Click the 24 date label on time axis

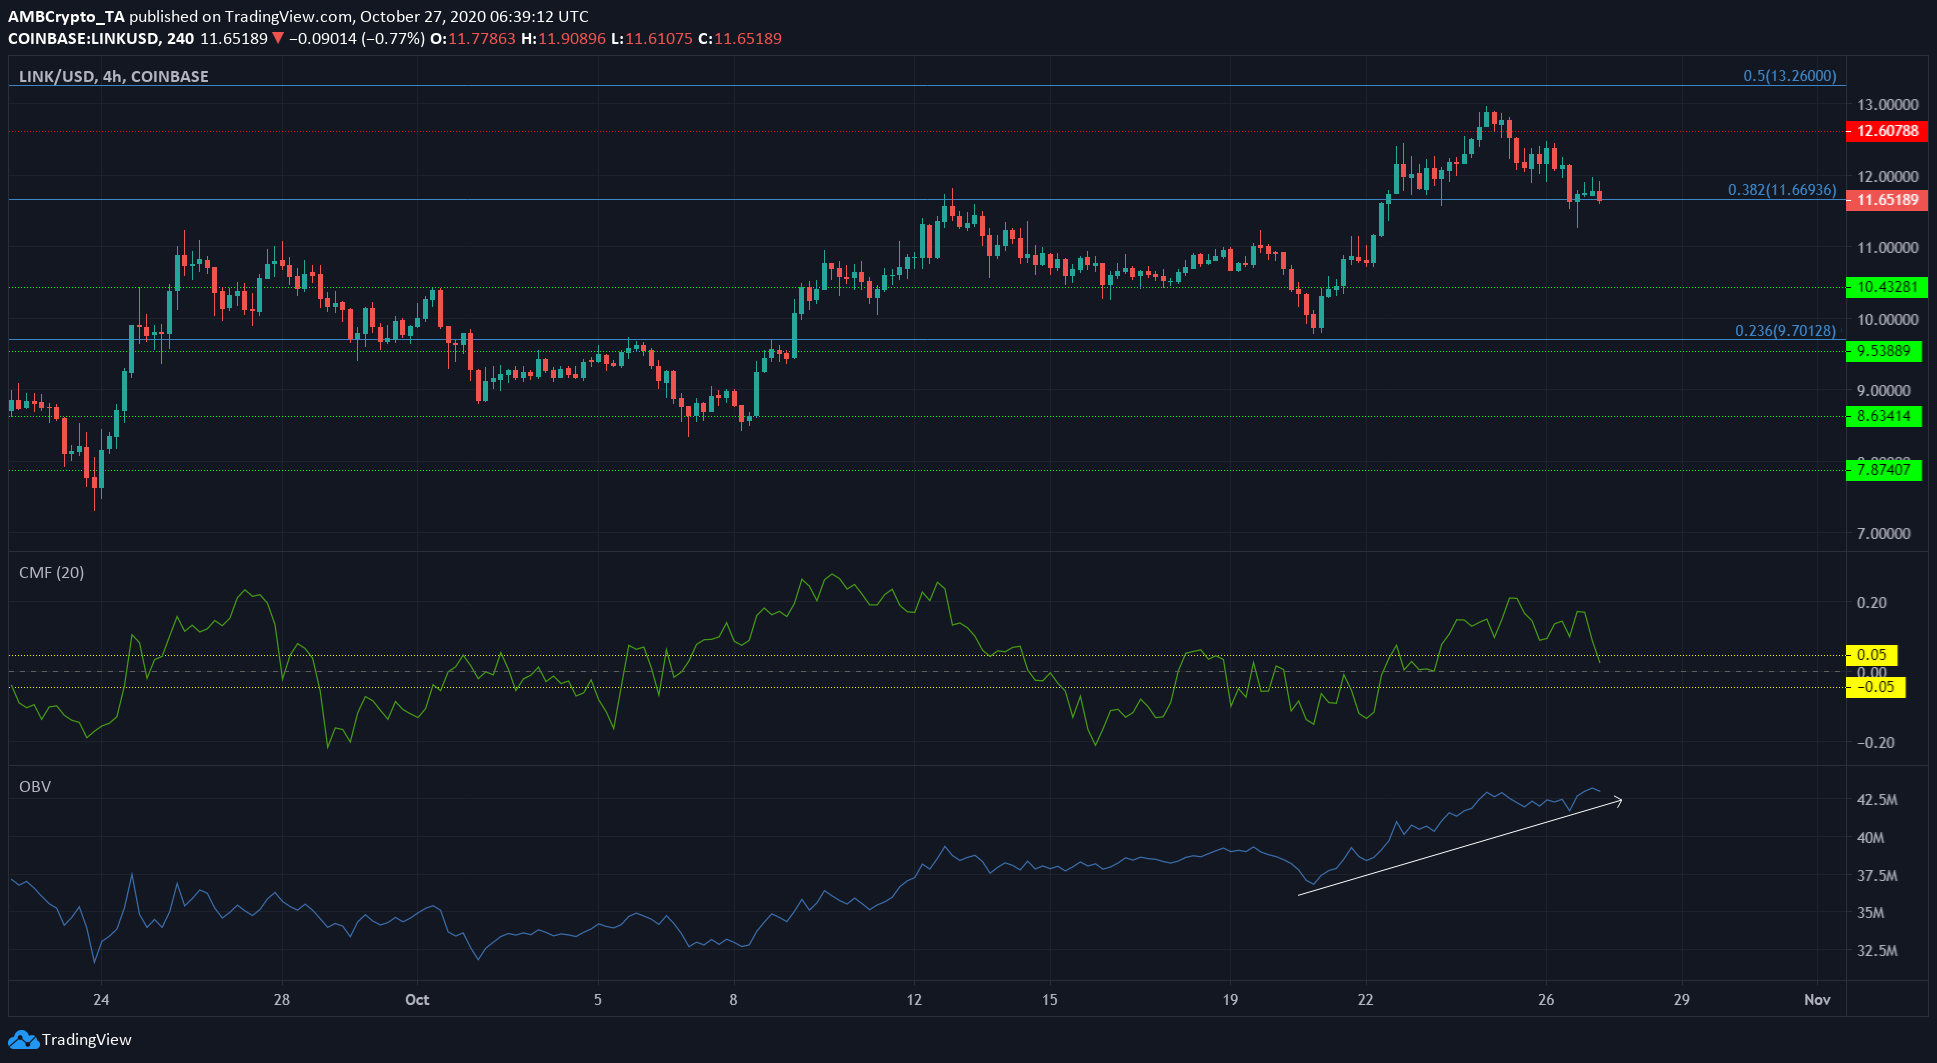[x=100, y=1000]
